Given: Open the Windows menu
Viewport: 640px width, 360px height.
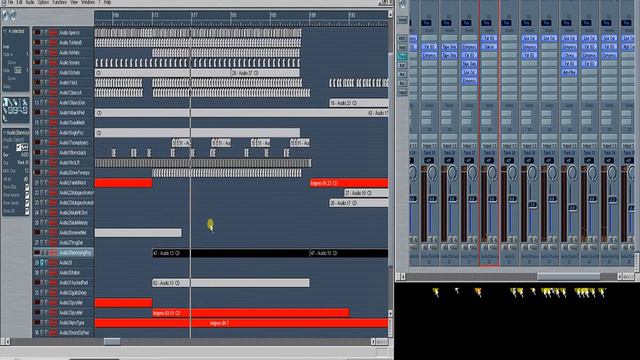Looking at the screenshot, I should tap(88, 2).
